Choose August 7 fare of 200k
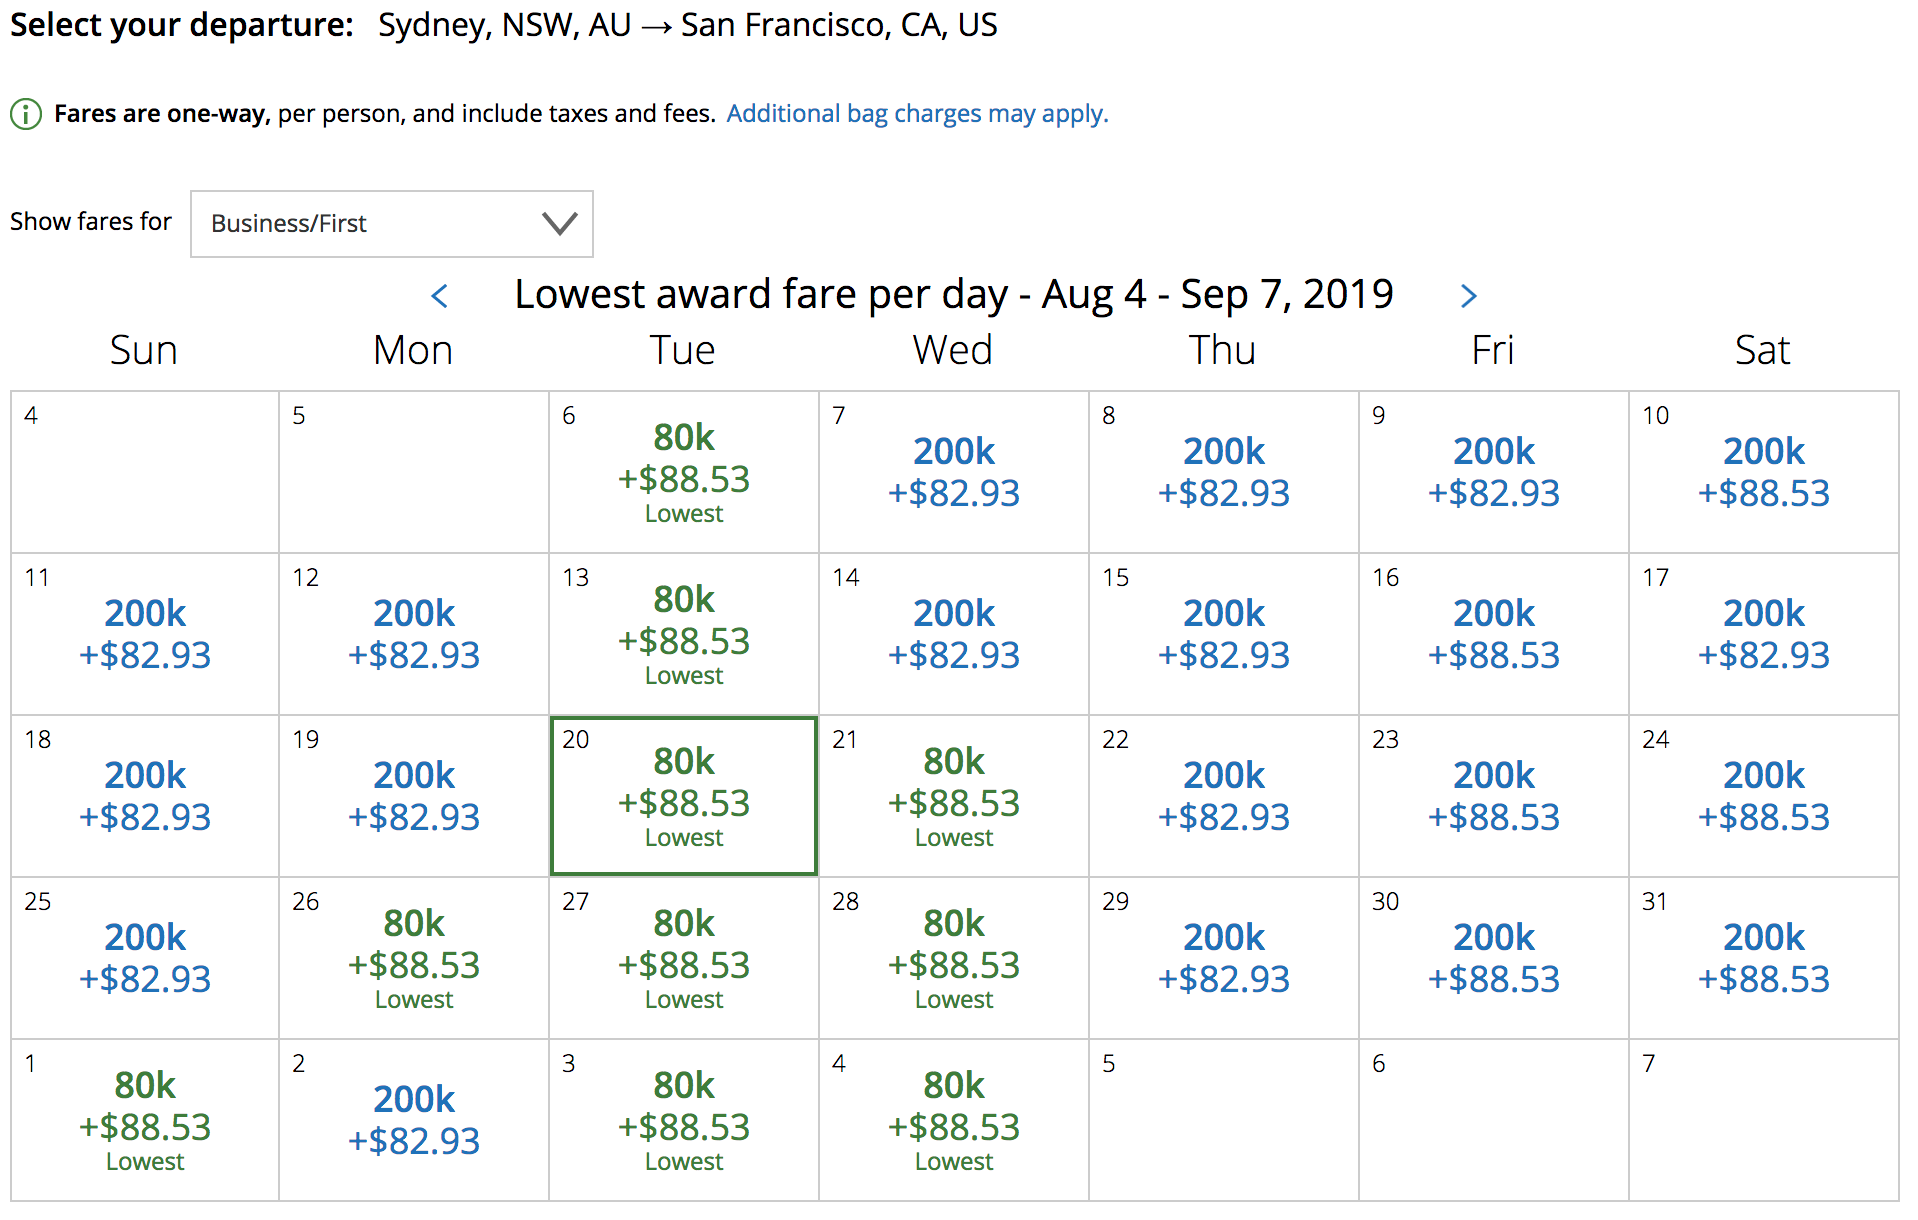The image size is (1918, 1220). coord(954,472)
